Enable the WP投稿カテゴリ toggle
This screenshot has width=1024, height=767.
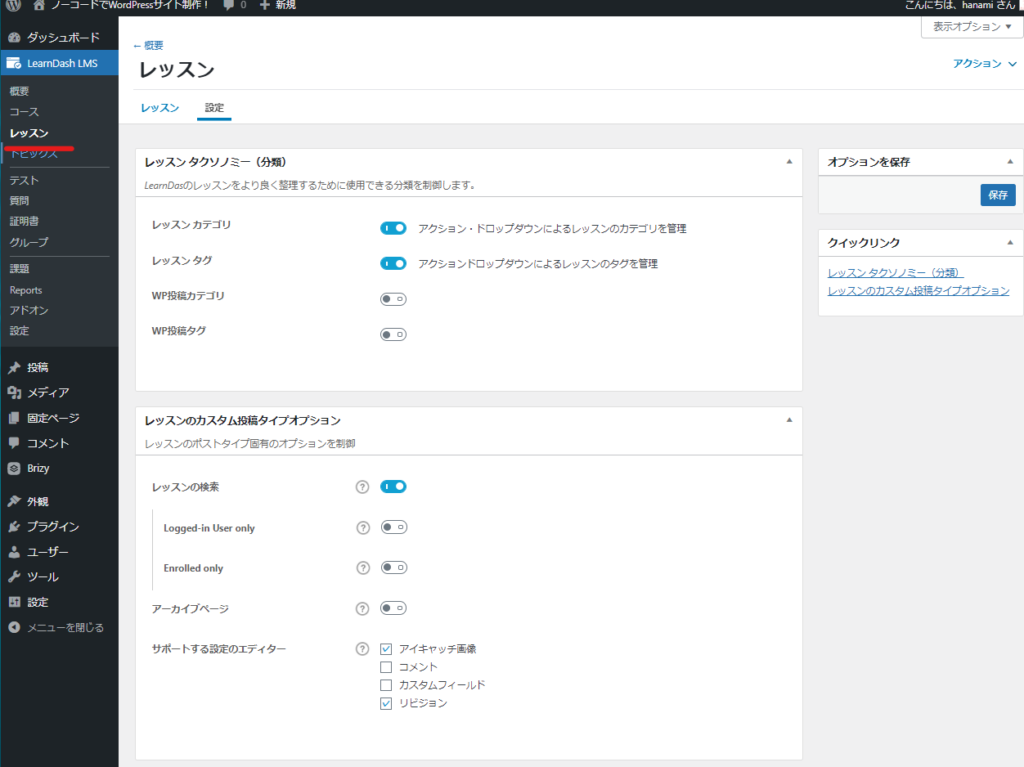tap(393, 299)
